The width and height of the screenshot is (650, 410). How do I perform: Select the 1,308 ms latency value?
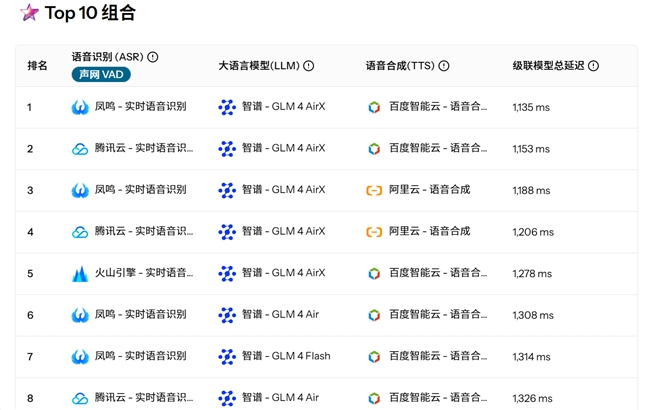pyautogui.click(x=533, y=315)
